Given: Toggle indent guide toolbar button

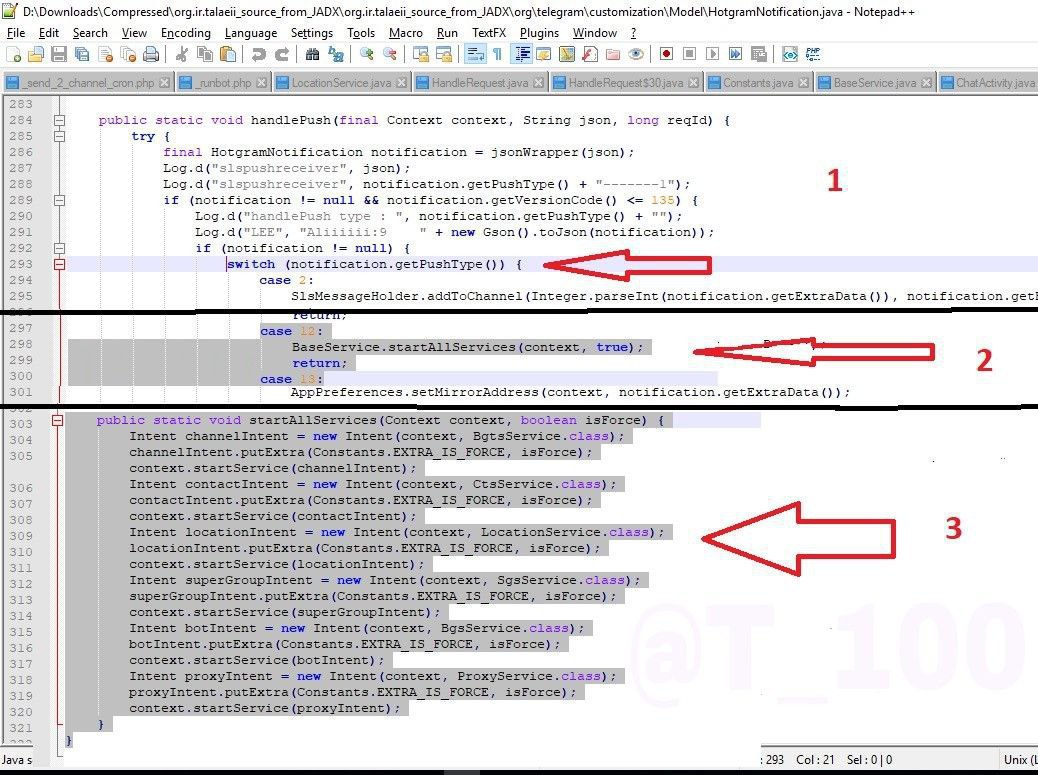Looking at the screenshot, I should pos(522,54).
